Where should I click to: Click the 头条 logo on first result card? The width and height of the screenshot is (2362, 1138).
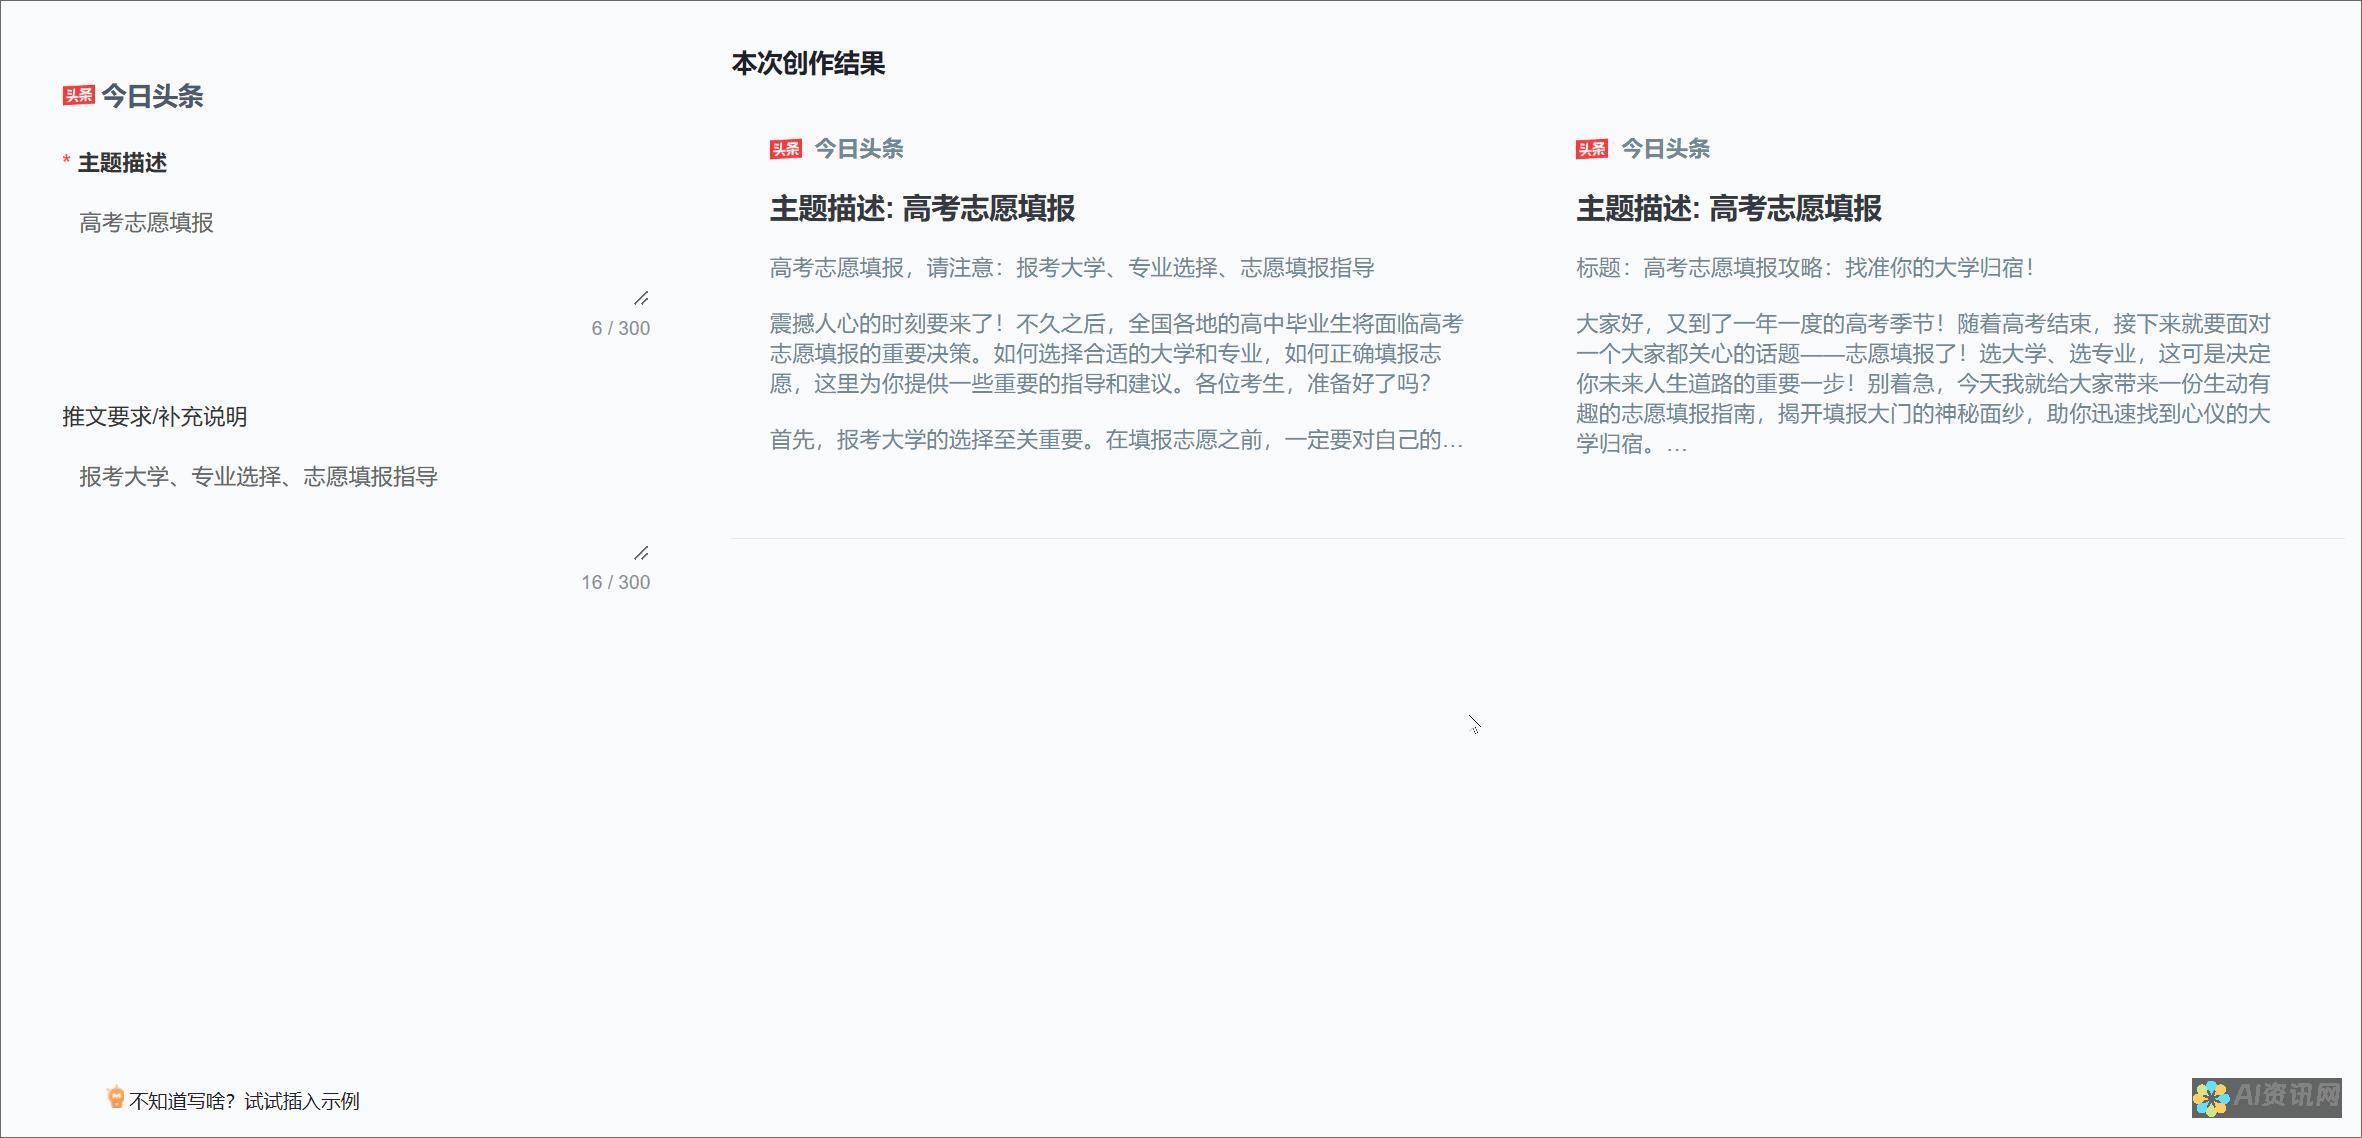pyautogui.click(x=785, y=149)
